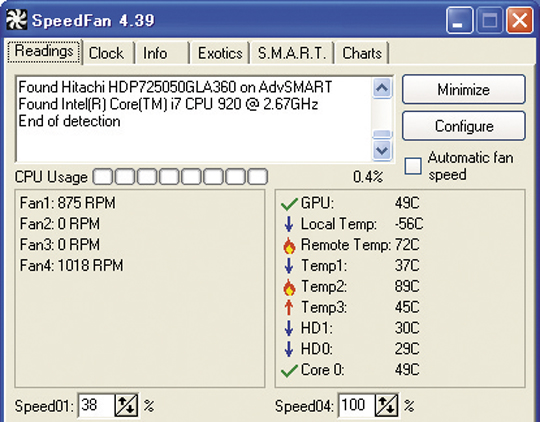Click the Temp2 89C value
Viewport: 540px width, 422px height.
(x=407, y=287)
